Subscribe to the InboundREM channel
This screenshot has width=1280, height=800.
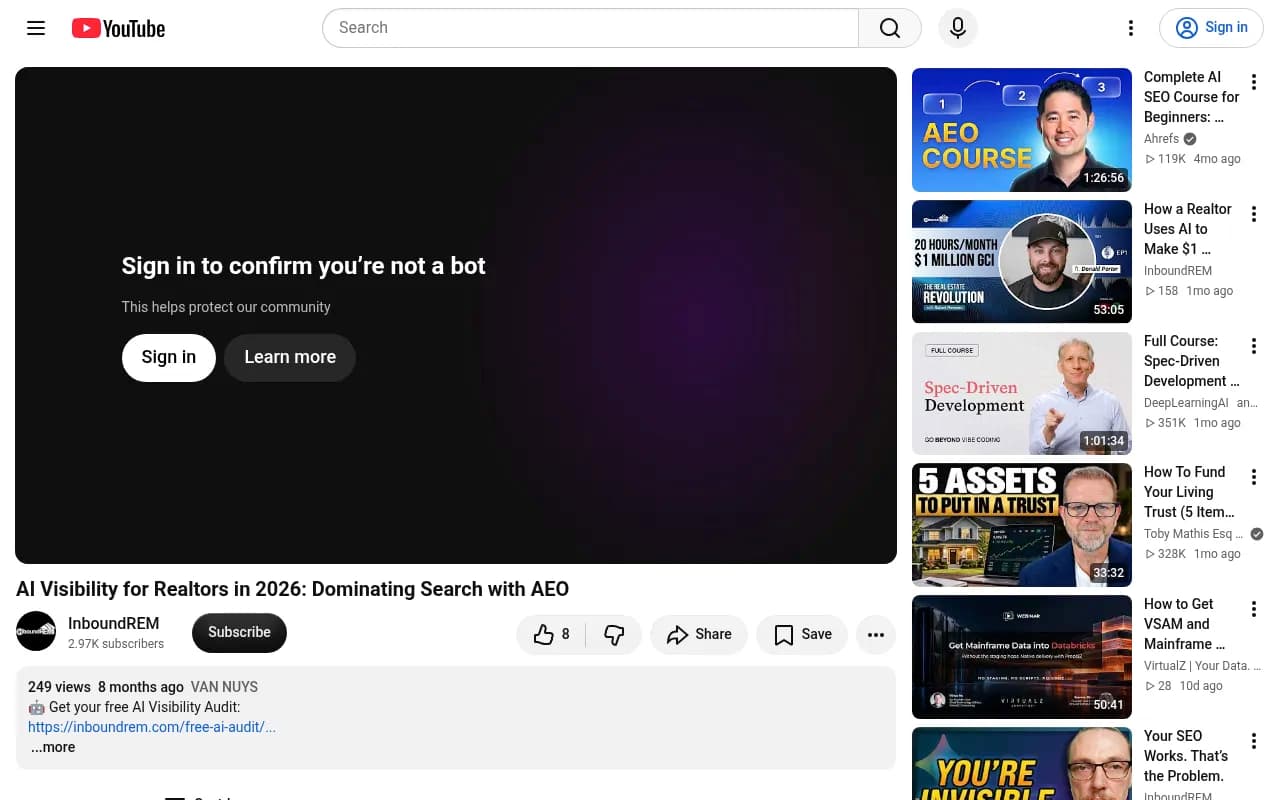(239, 632)
